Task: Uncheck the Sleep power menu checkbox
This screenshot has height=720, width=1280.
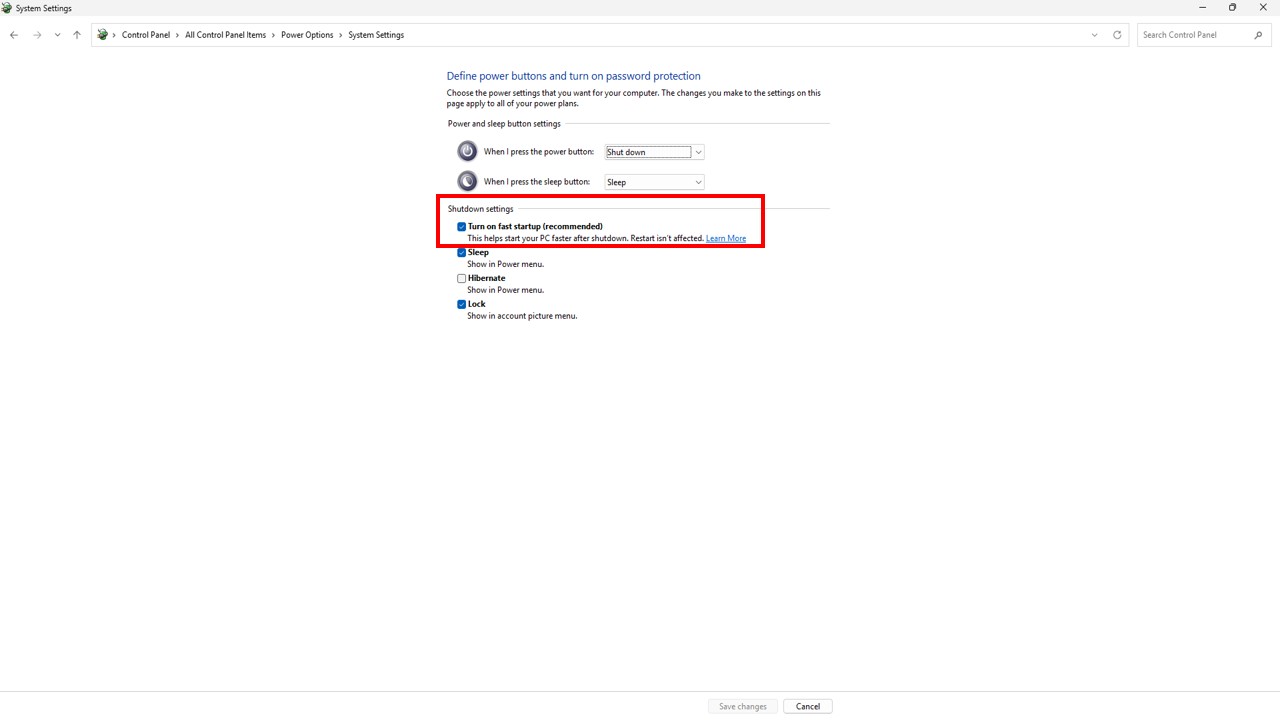Action: pyautogui.click(x=462, y=253)
